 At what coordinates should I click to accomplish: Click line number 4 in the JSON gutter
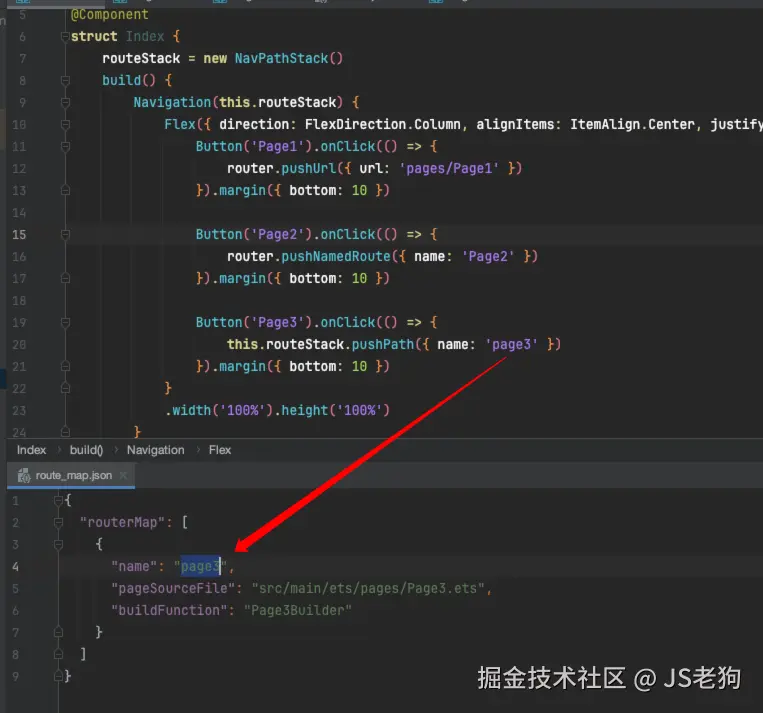[16, 567]
